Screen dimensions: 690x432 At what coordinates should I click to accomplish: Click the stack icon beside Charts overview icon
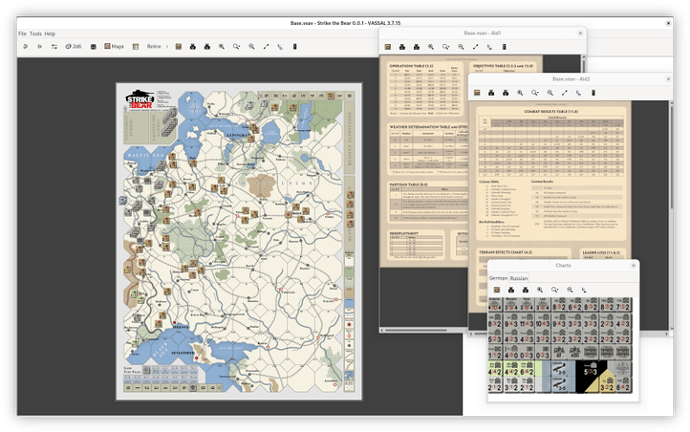point(511,290)
